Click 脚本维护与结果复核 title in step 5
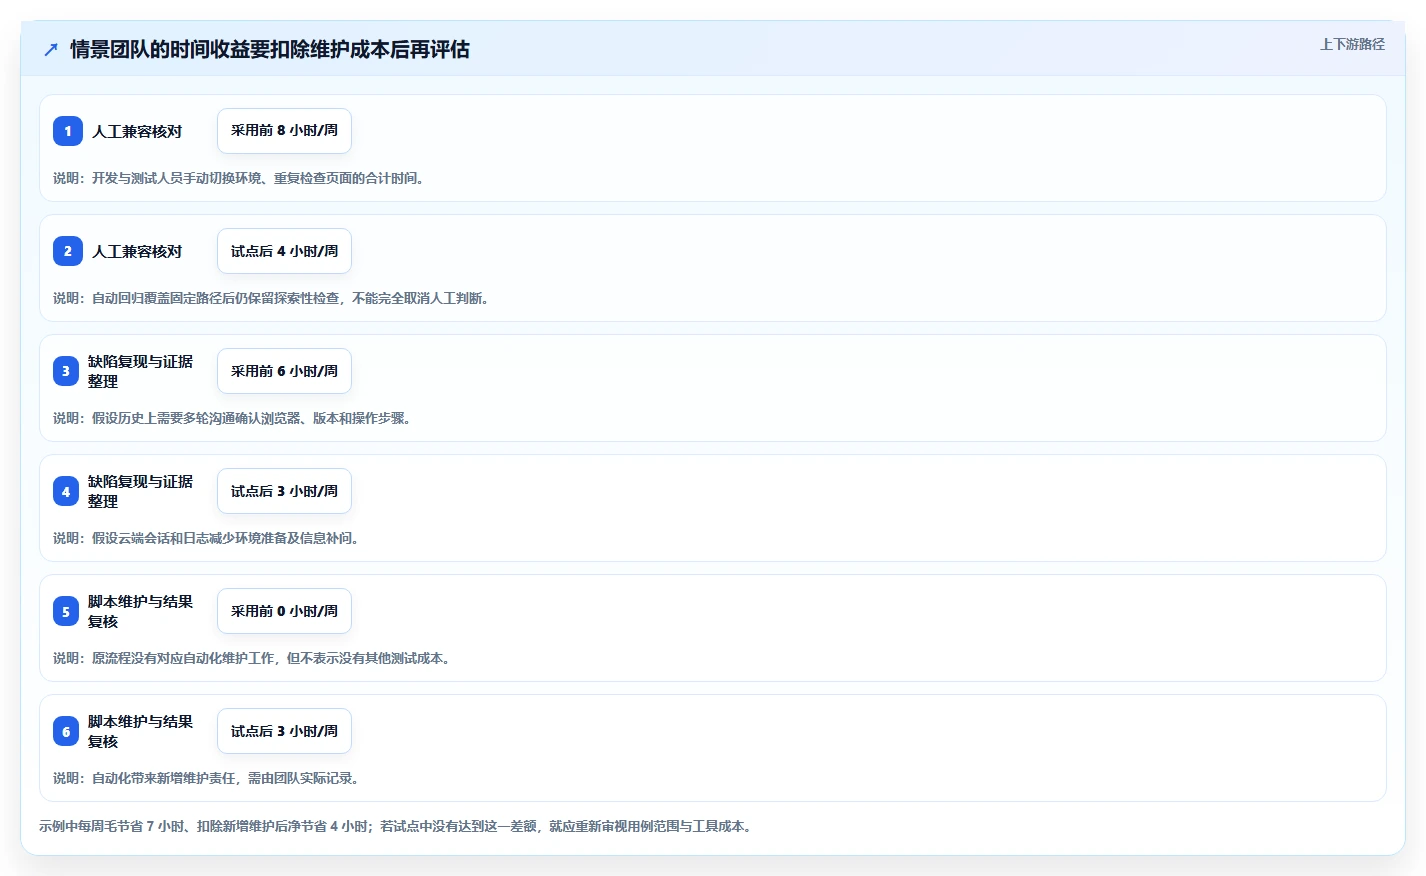1426x876 pixels. [140, 611]
